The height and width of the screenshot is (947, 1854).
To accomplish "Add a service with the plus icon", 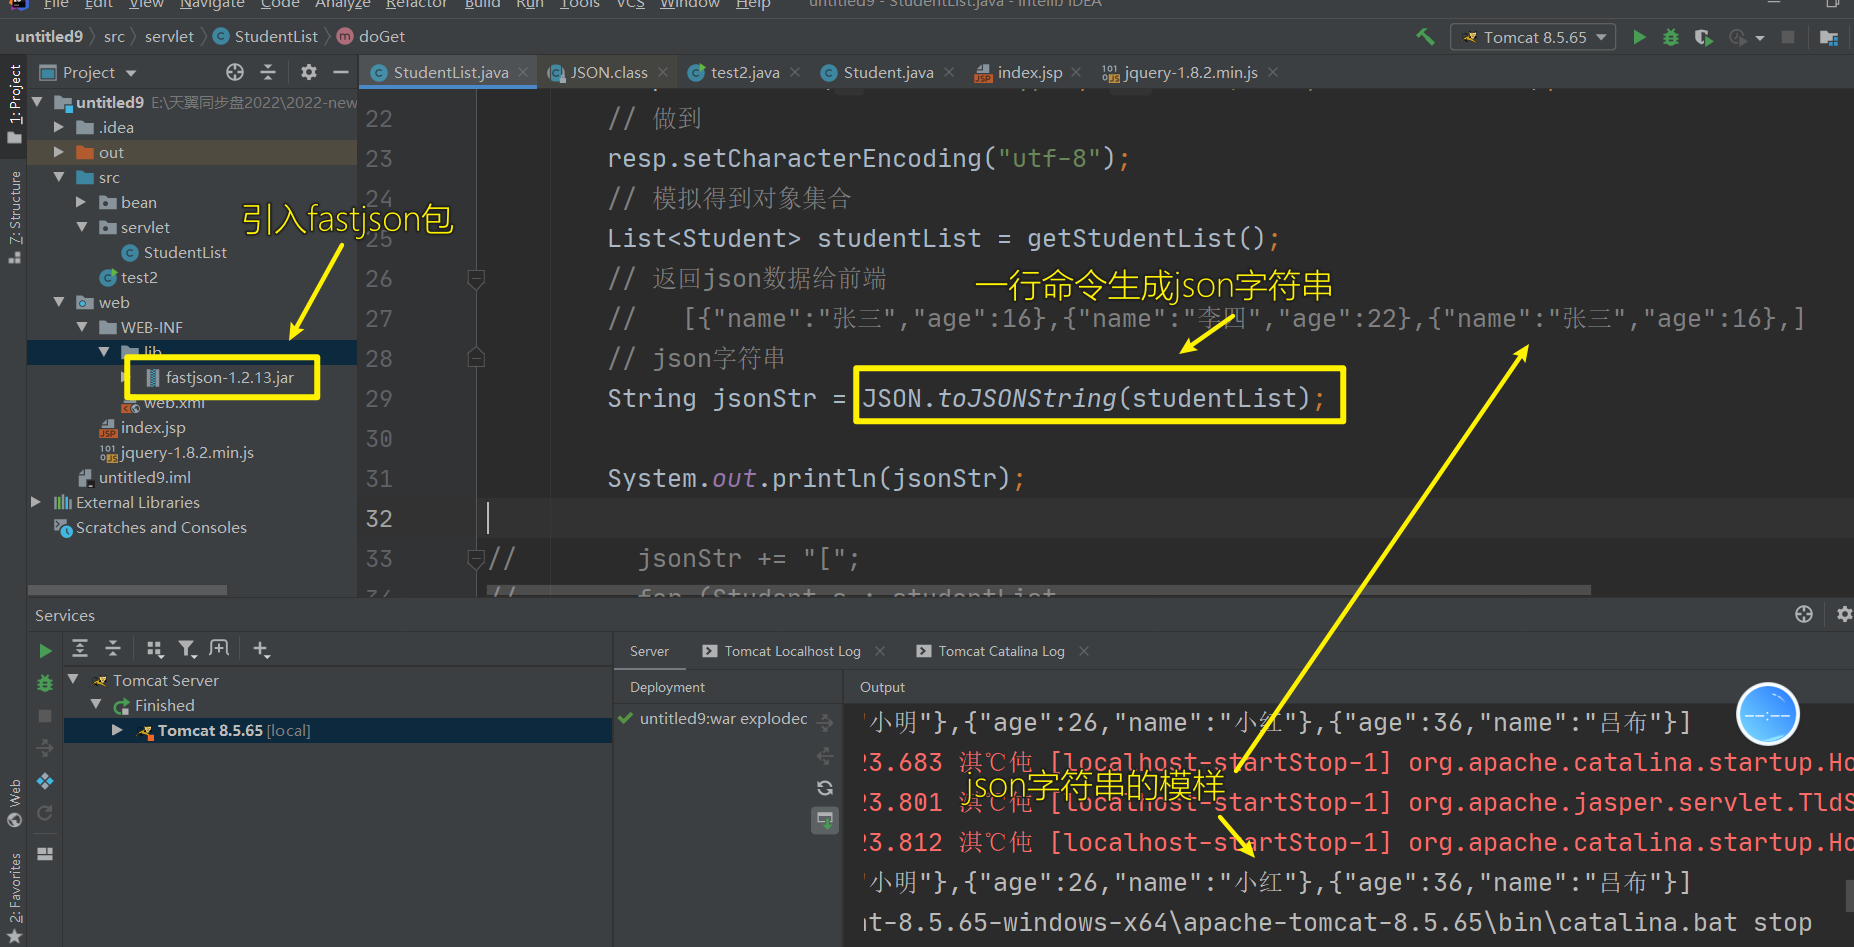I will click(261, 649).
